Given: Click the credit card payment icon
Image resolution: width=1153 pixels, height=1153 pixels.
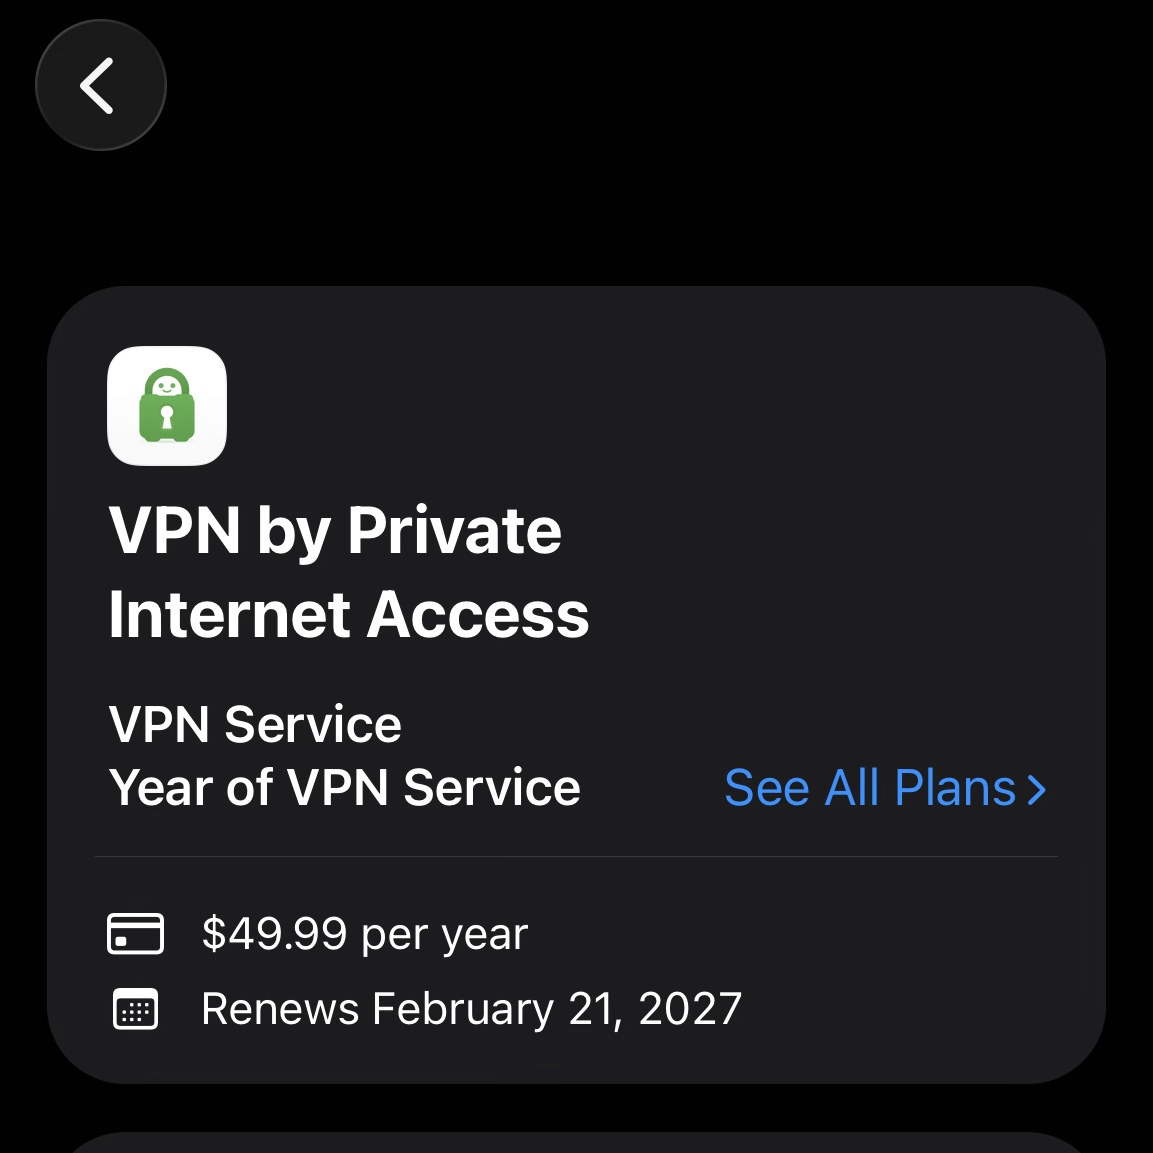Looking at the screenshot, I should (x=135, y=934).
